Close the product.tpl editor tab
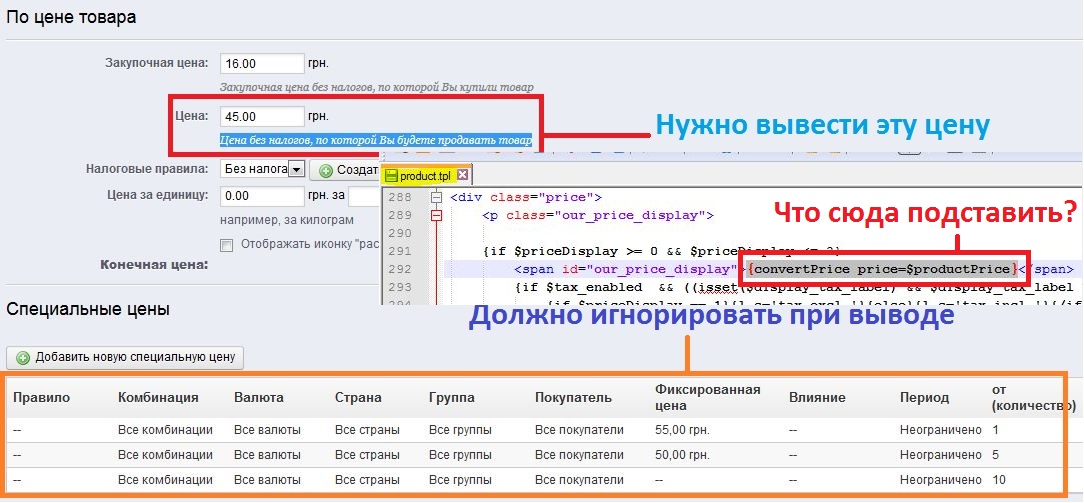This screenshot has width=1084, height=503. [x=463, y=175]
